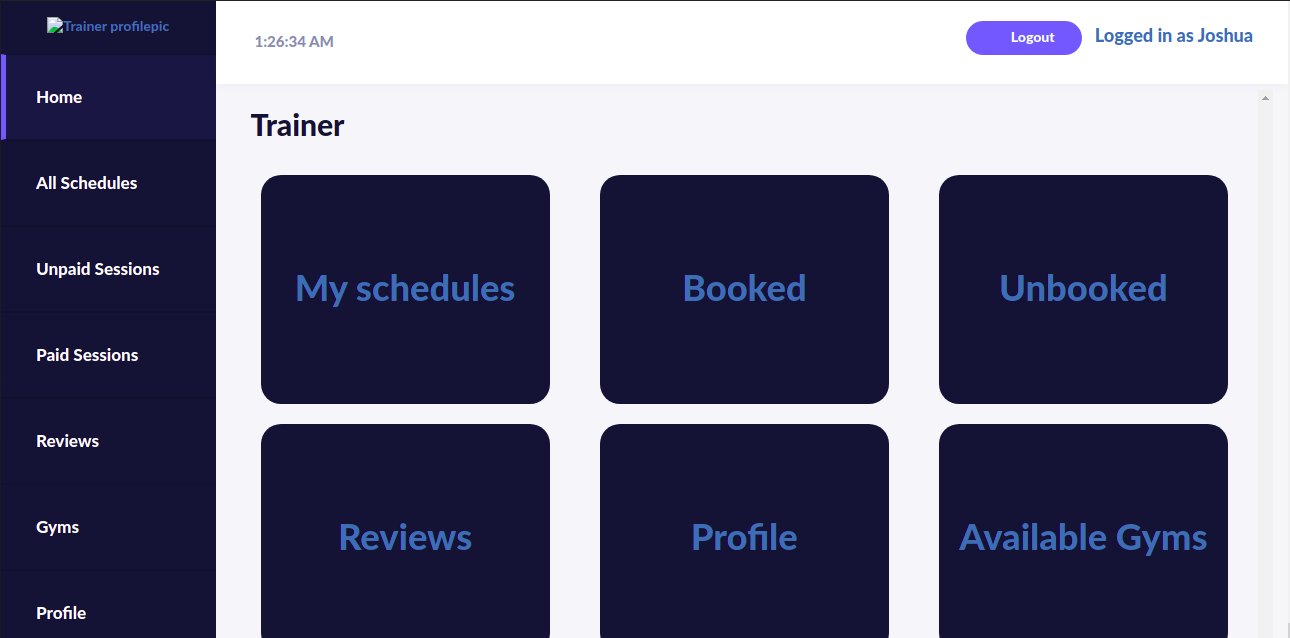The width and height of the screenshot is (1290, 638).
Task: Select Home in the sidebar
Action: coord(59,97)
